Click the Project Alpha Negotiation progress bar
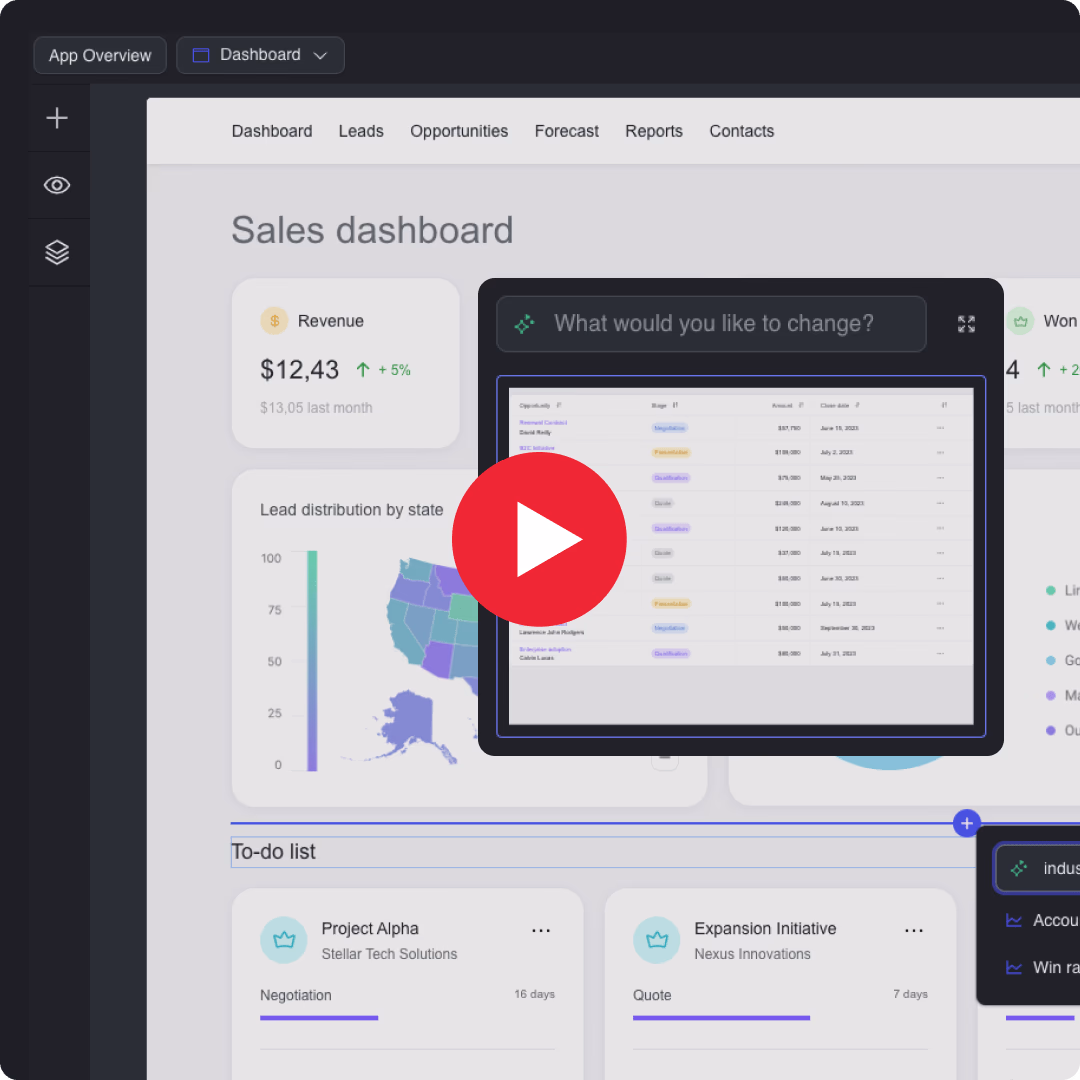1080x1080 pixels. 319,1017
